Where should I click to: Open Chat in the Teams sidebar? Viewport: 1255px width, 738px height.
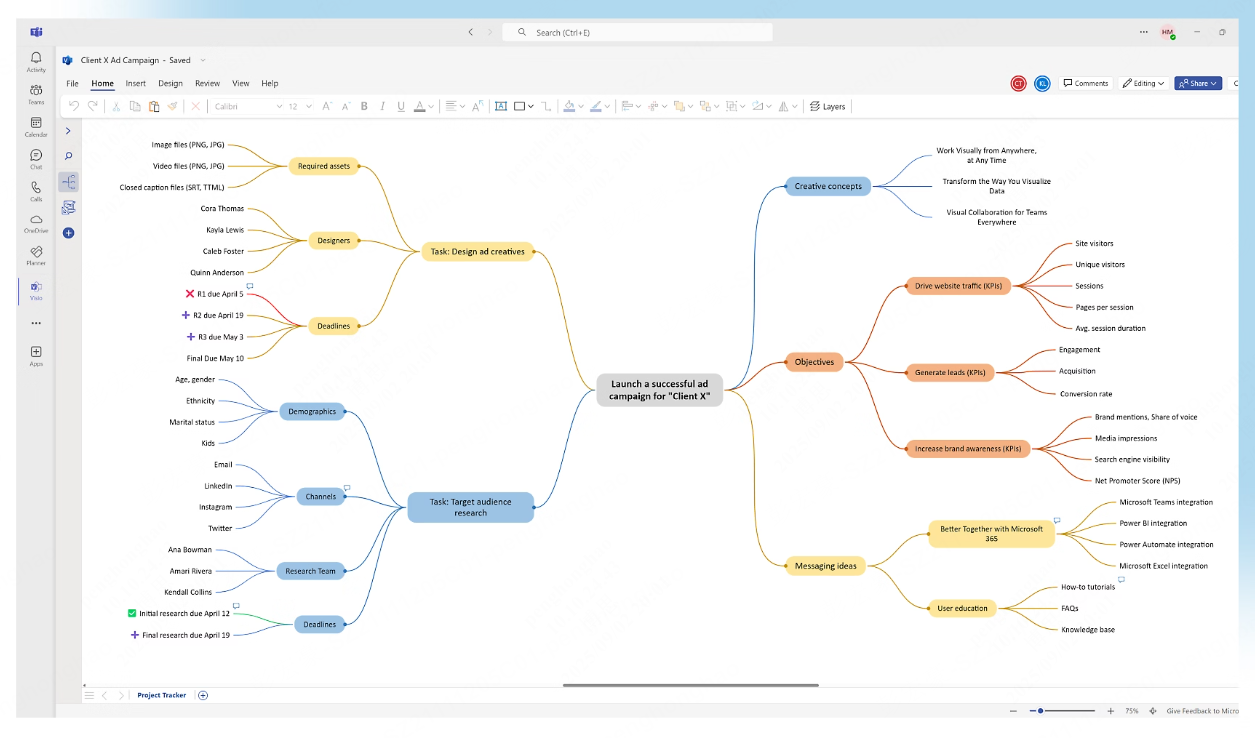click(x=36, y=159)
